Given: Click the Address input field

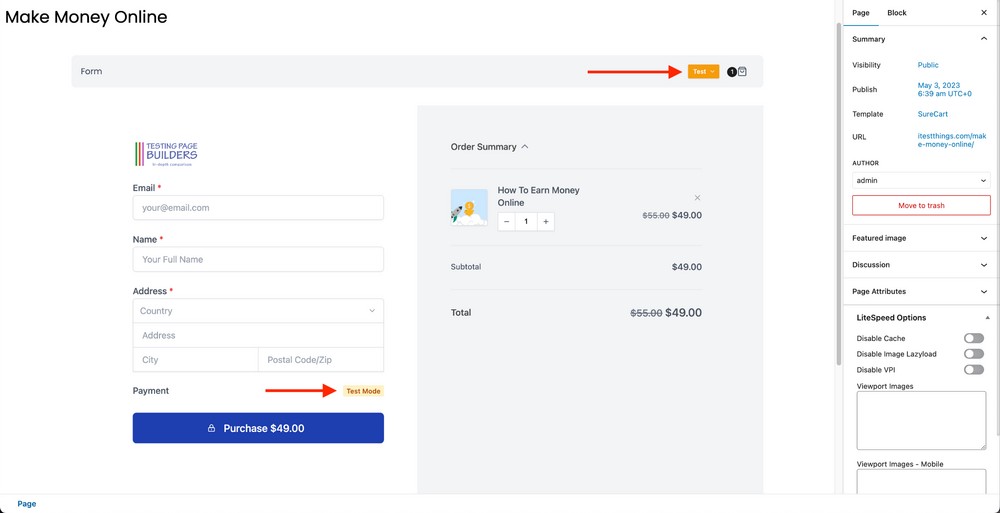Looking at the screenshot, I should point(258,335).
